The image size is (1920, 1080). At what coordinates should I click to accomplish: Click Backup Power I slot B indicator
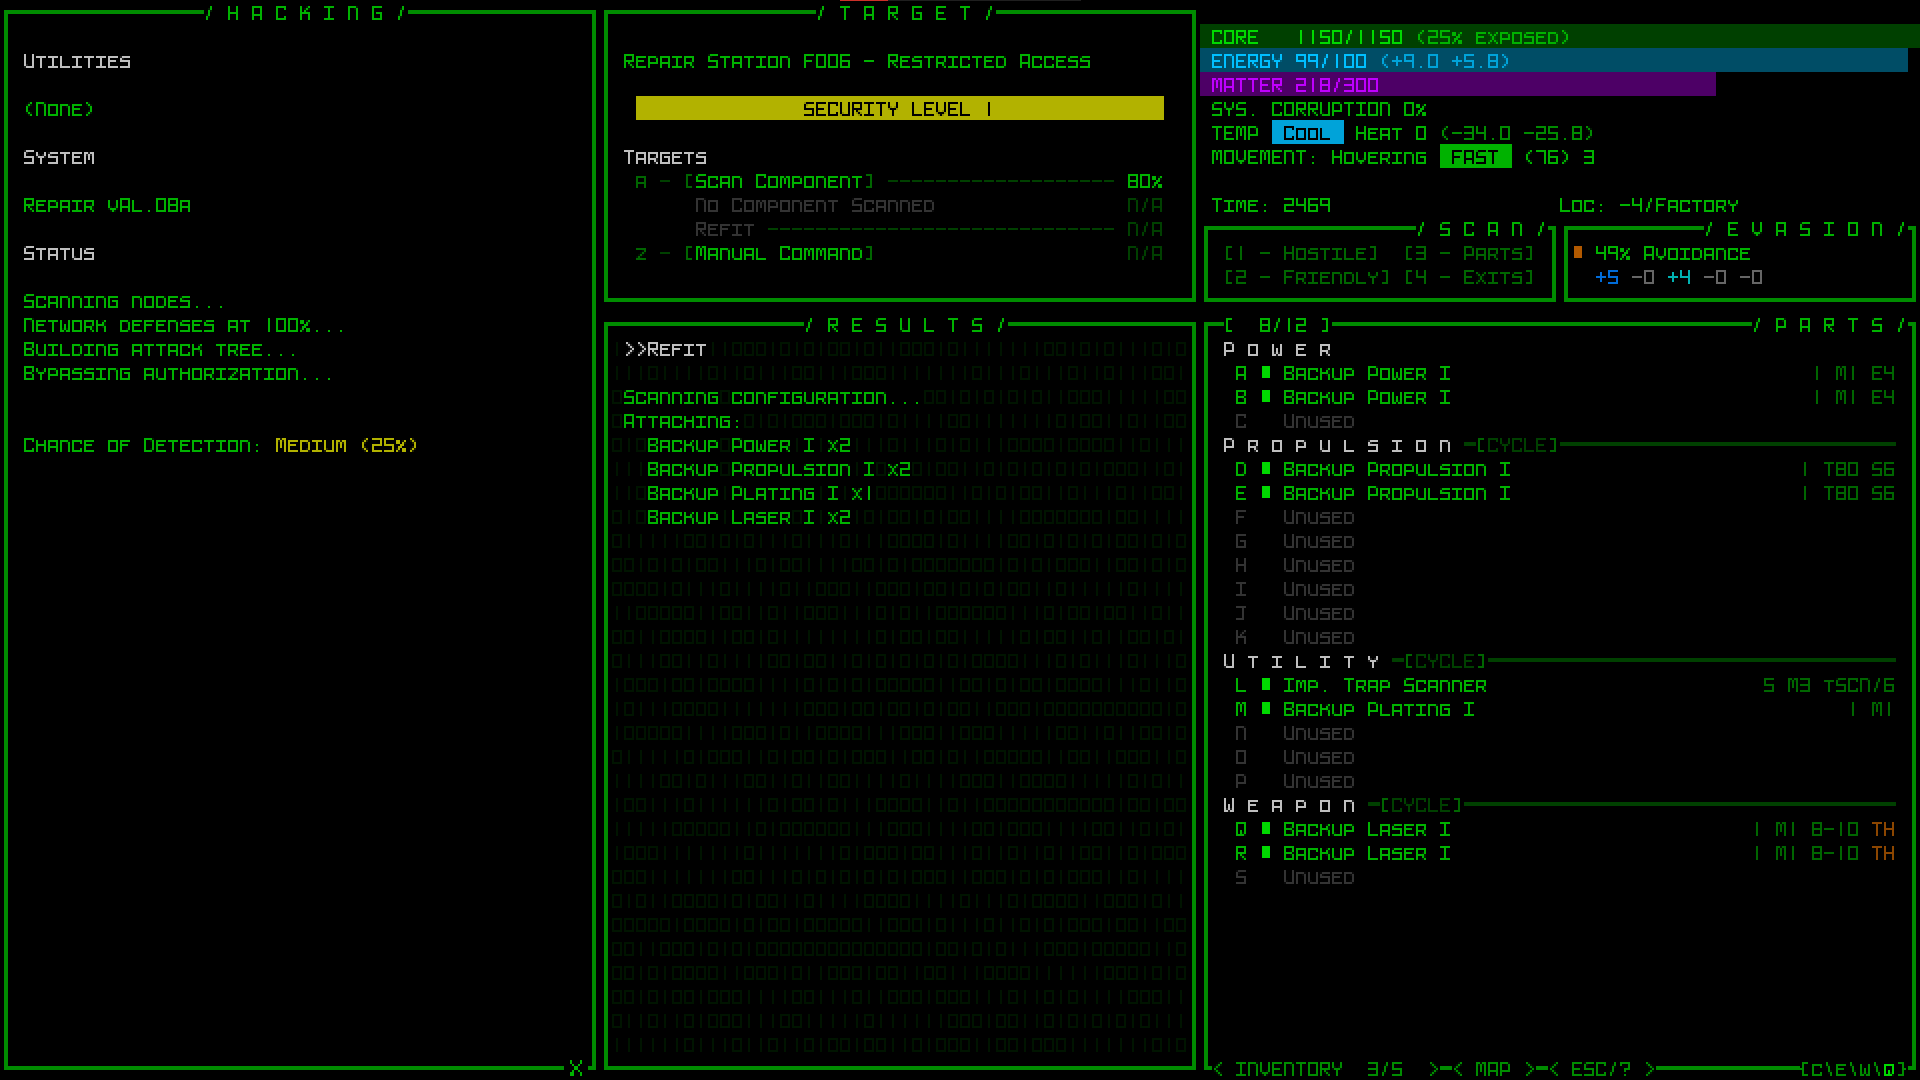pyautogui.click(x=1266, y=397)
